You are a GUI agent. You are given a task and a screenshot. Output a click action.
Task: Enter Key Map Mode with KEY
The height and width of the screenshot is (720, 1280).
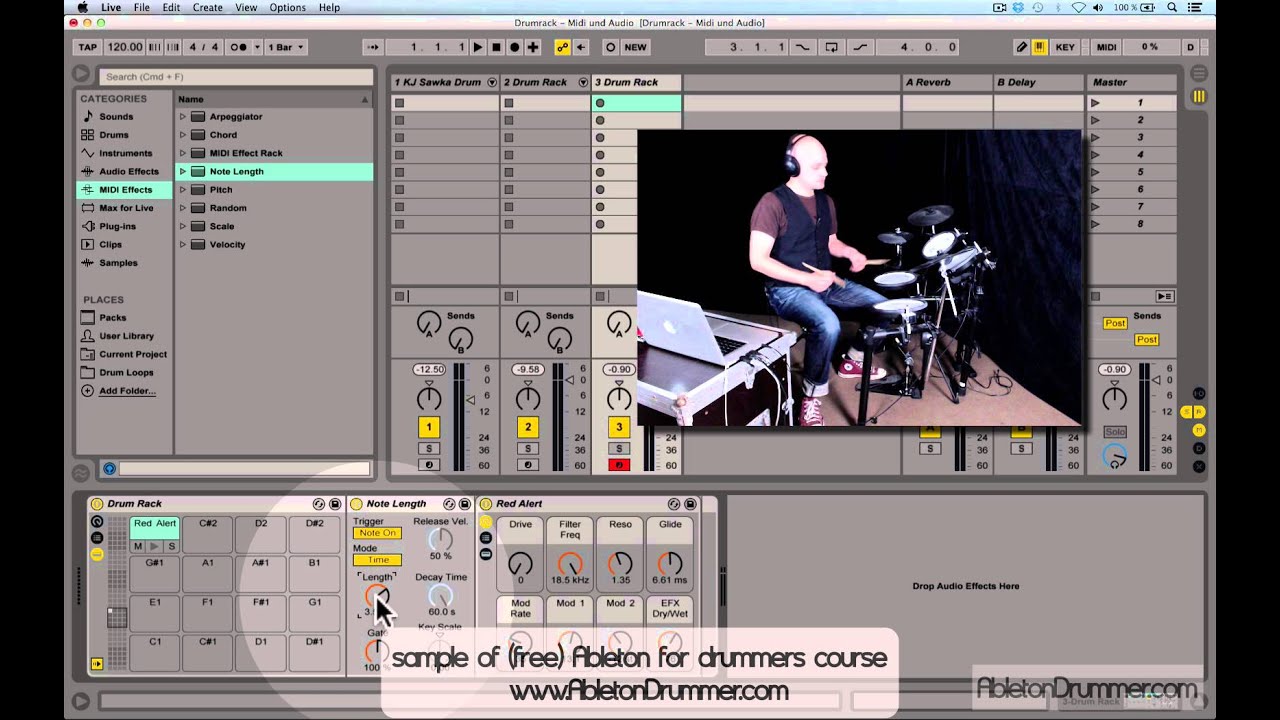pos(1065,47)
